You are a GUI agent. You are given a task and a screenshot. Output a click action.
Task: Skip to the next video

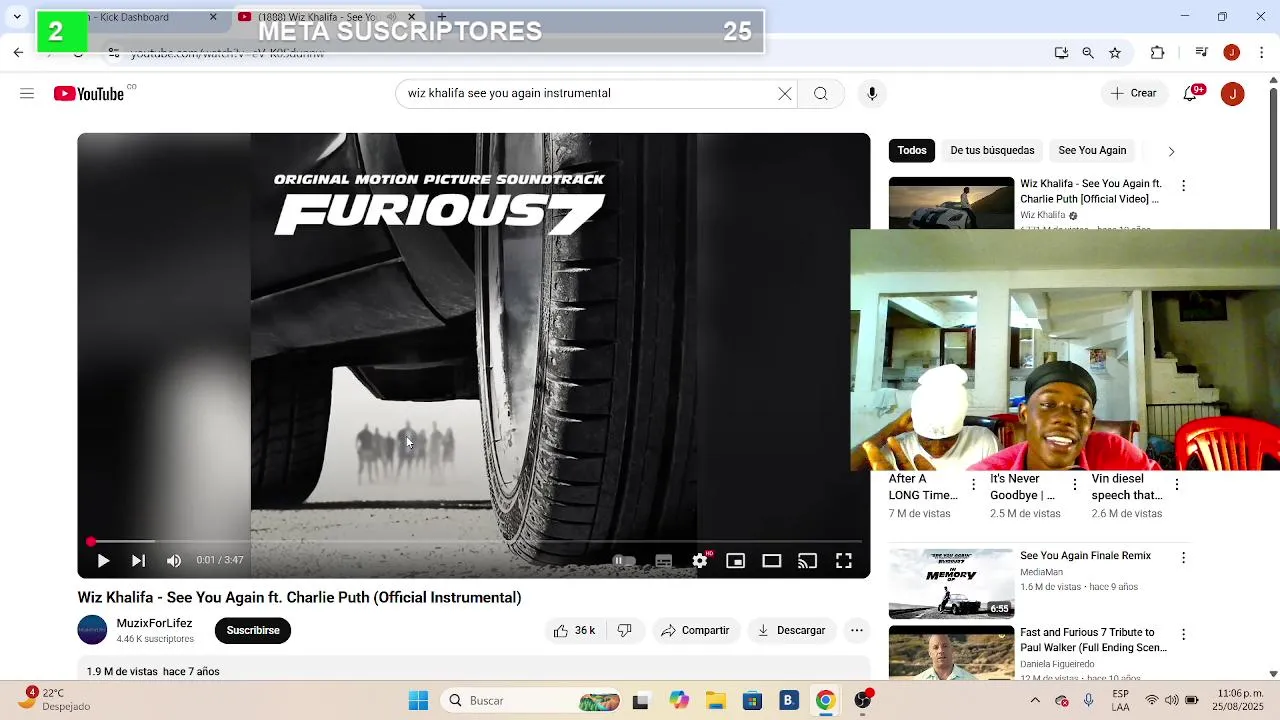tap(138, 561)
